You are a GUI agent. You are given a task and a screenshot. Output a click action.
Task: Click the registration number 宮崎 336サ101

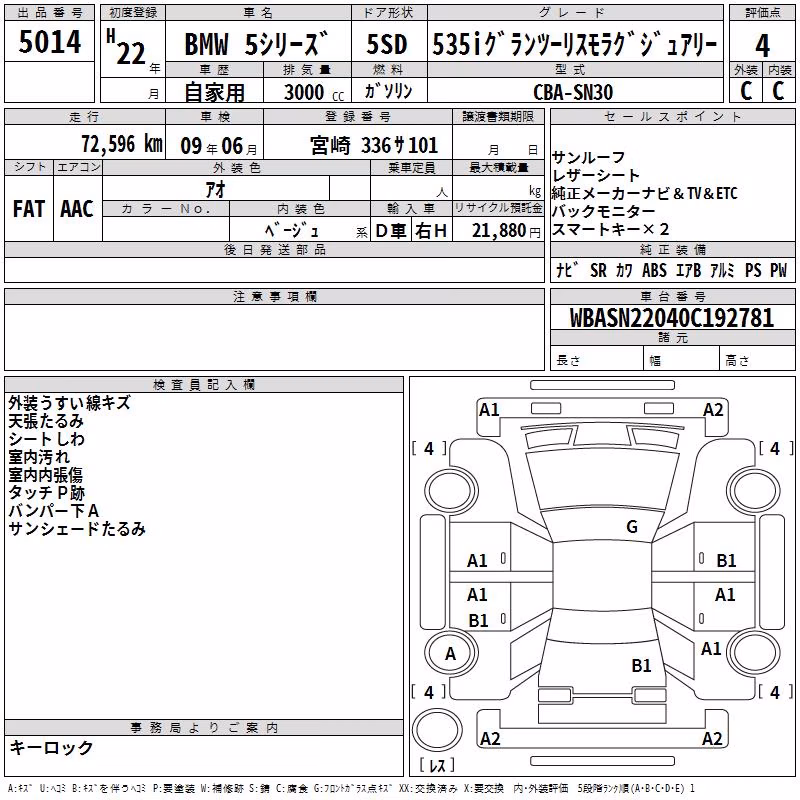click(374, 145)
